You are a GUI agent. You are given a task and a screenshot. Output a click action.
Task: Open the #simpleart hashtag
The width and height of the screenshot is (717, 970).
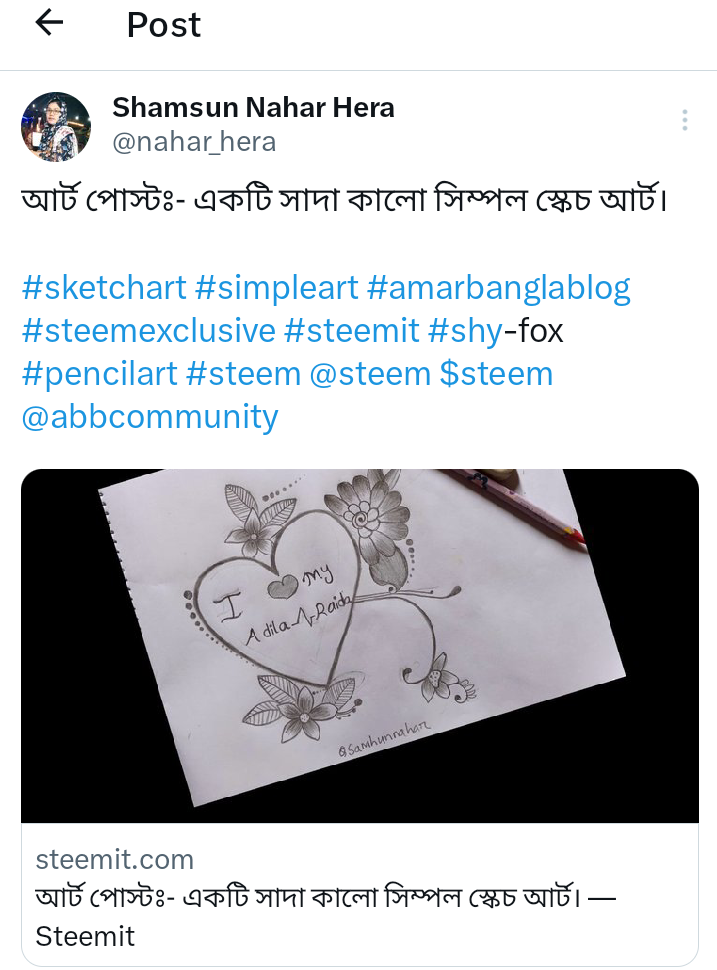click(x=277, y=288)
